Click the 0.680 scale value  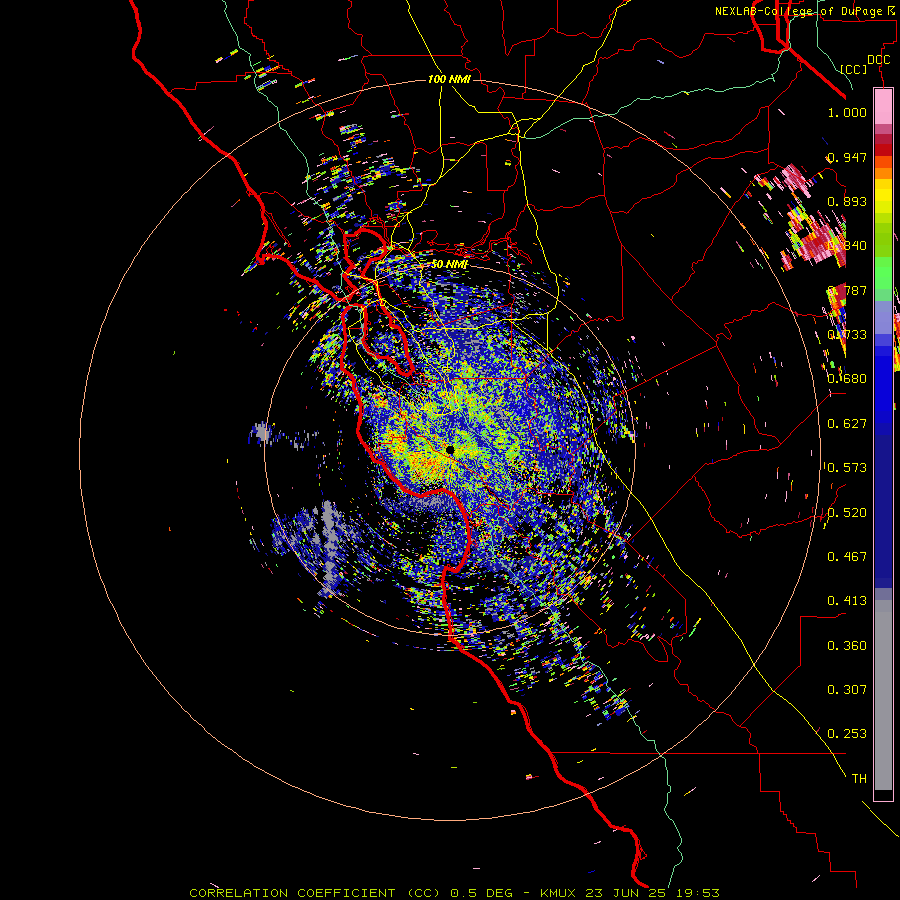[847, 378]
